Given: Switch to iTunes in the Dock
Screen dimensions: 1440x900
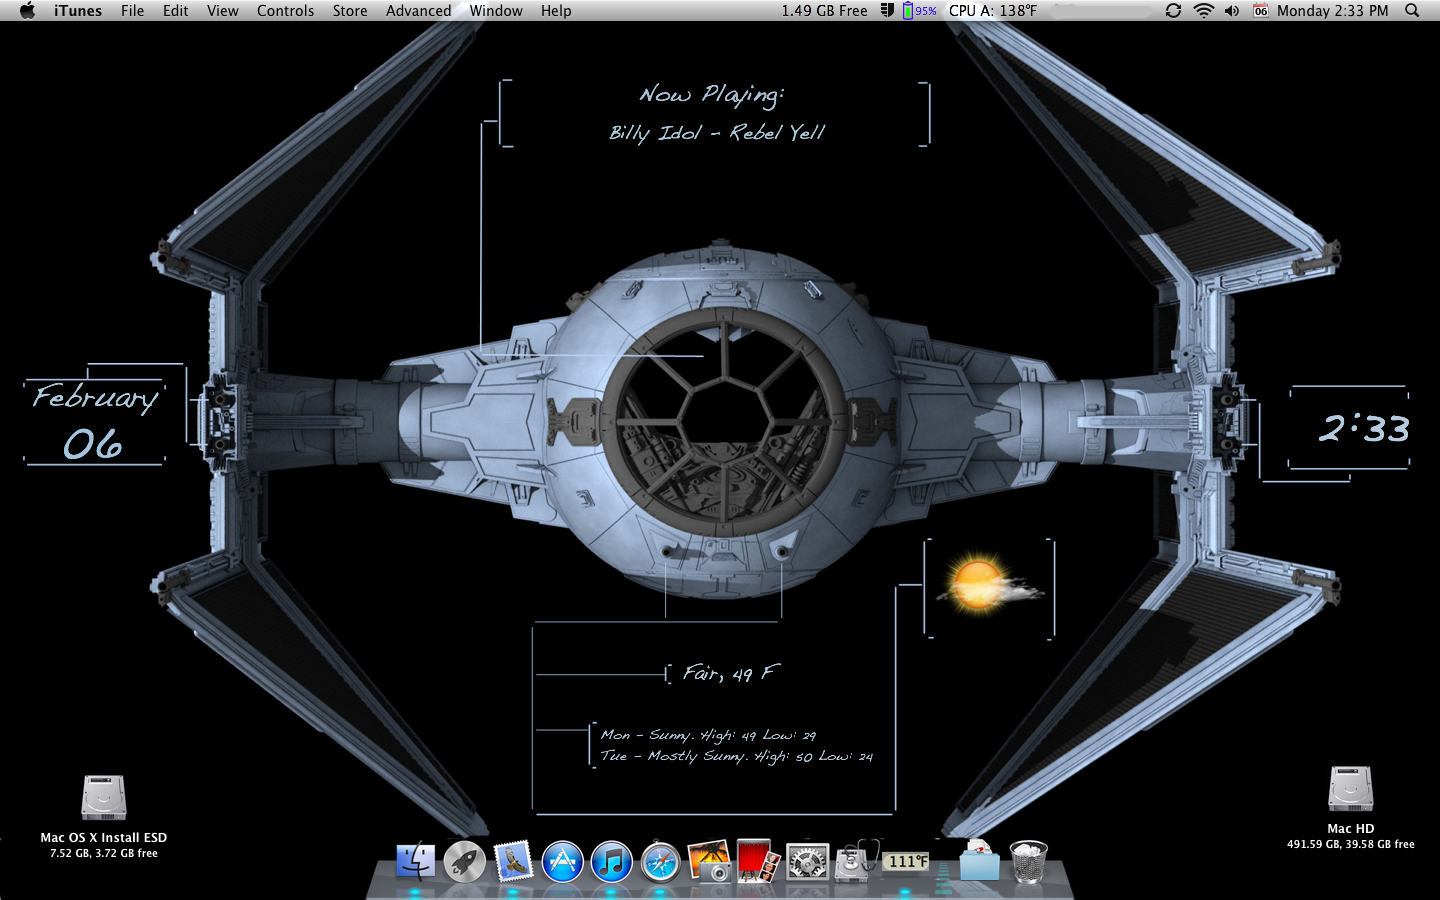Looking at the screenshot, I should (611, 861).
